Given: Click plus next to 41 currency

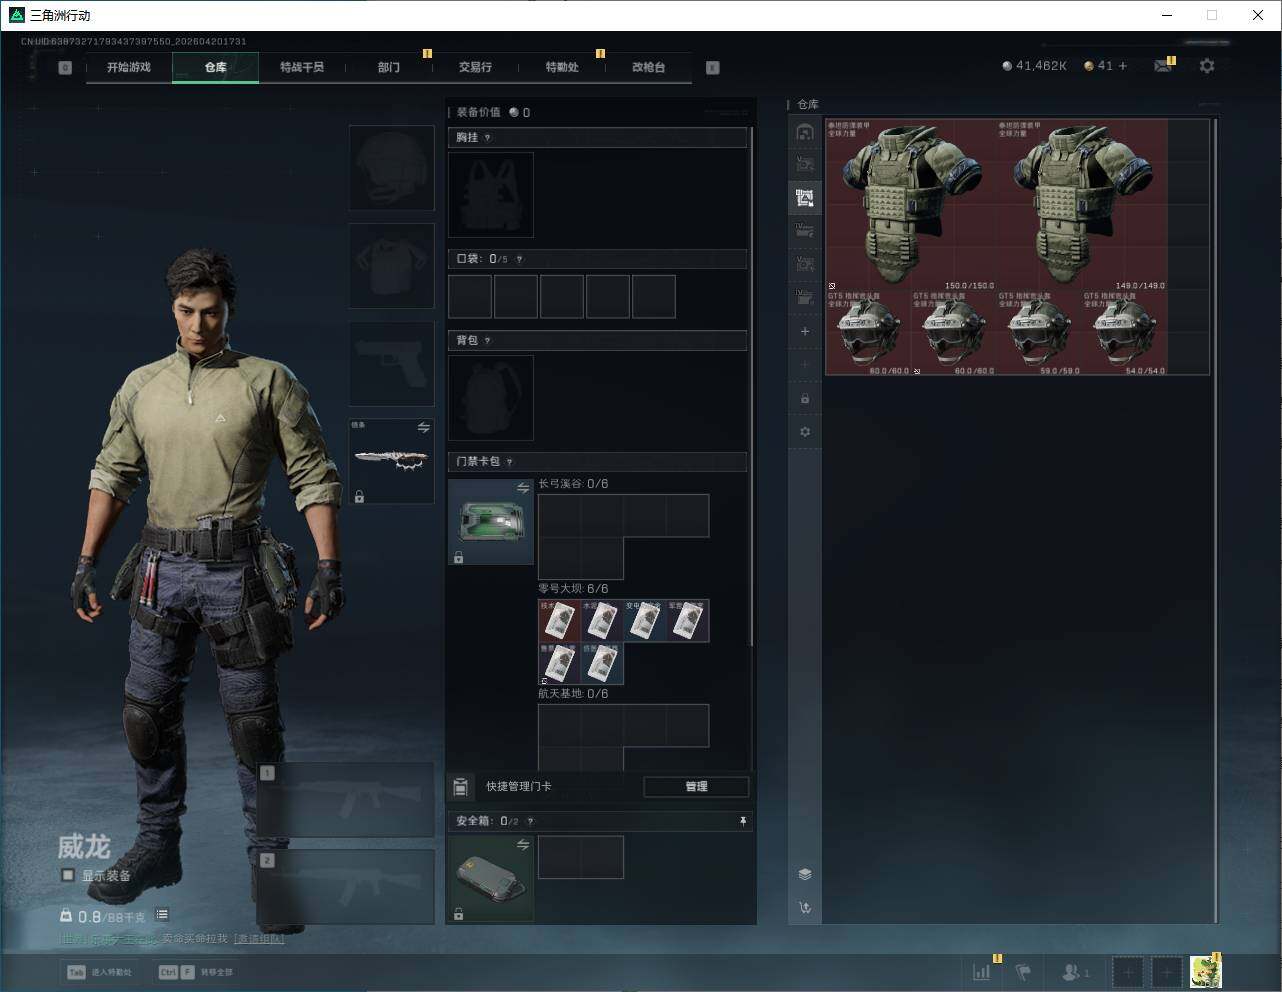Looking at the screenshot, I should point(1123,66).
